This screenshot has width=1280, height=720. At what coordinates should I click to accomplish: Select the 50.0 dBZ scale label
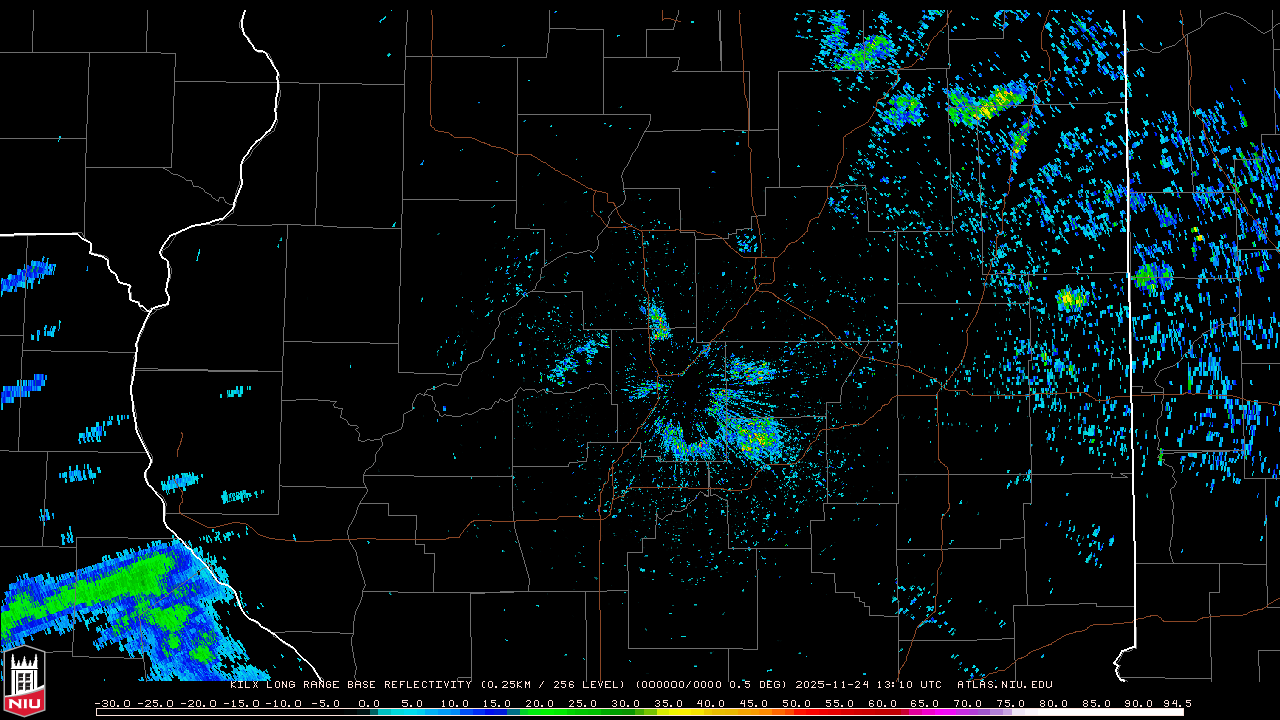tap(796, 703)
